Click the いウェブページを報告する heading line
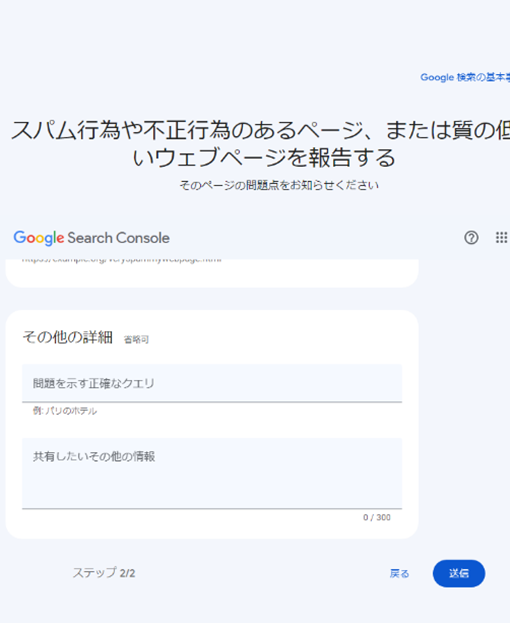 264,158
